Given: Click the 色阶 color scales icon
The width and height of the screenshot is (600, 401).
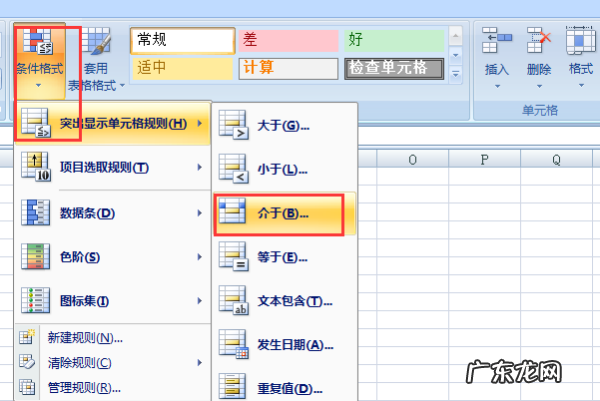Looking at the screenshot, I should pyautogui.click(x=36, y=256).
